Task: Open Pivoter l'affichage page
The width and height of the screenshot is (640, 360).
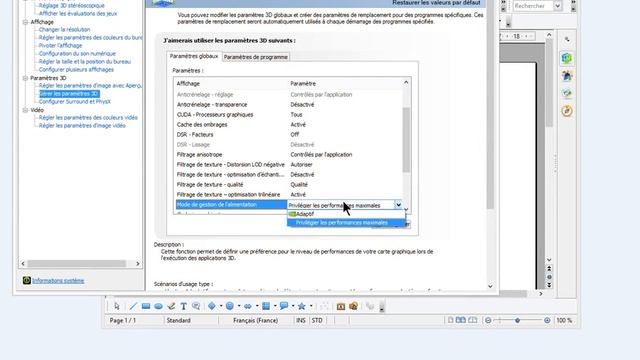Action: [60, 45]
